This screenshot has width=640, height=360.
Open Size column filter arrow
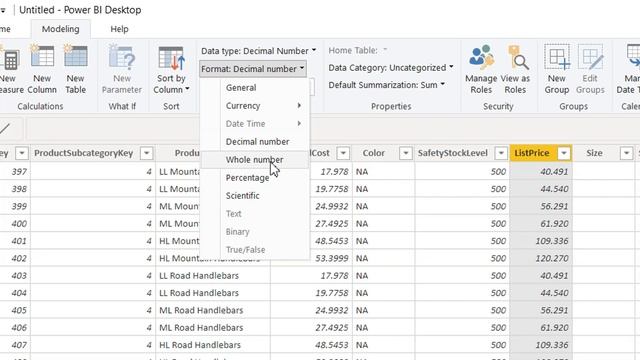tap(626, 153)
